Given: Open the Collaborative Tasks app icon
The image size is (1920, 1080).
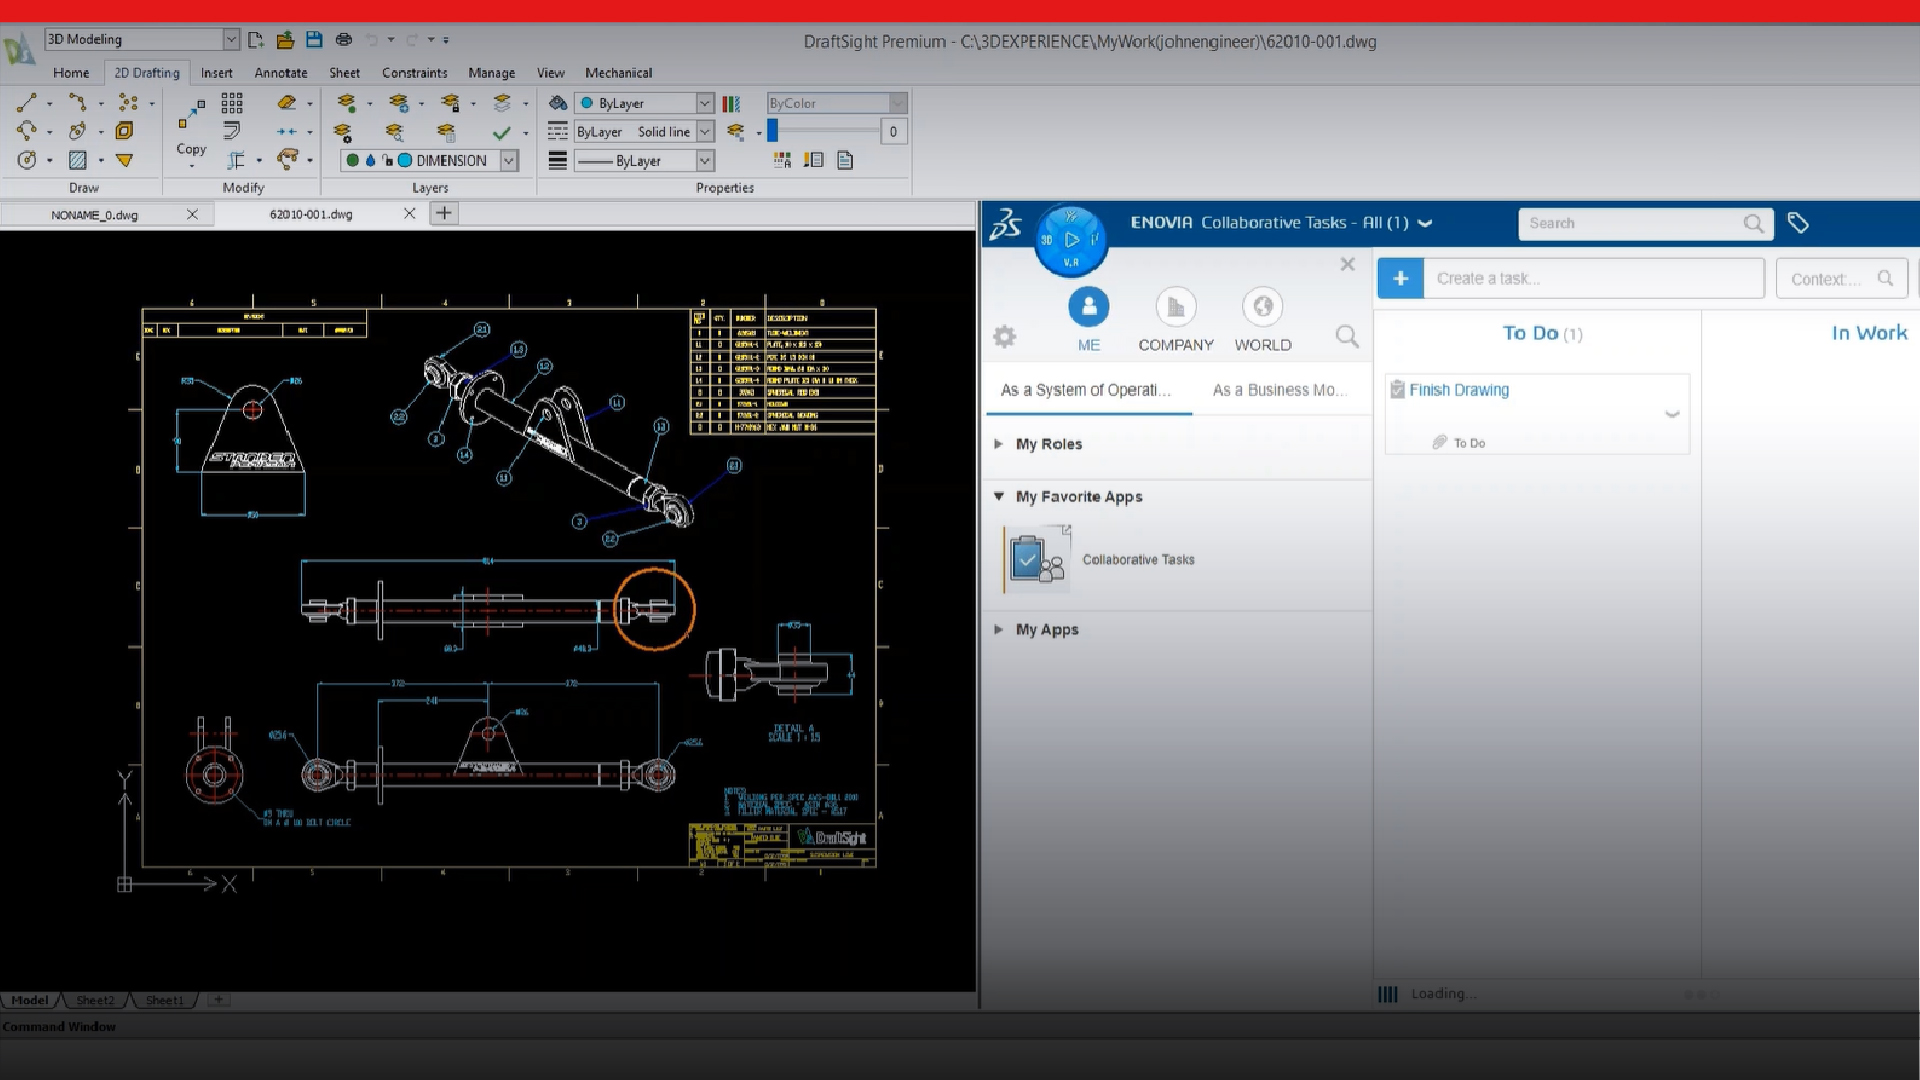Looking at the screenshot, I should (x=1037, y=559).
